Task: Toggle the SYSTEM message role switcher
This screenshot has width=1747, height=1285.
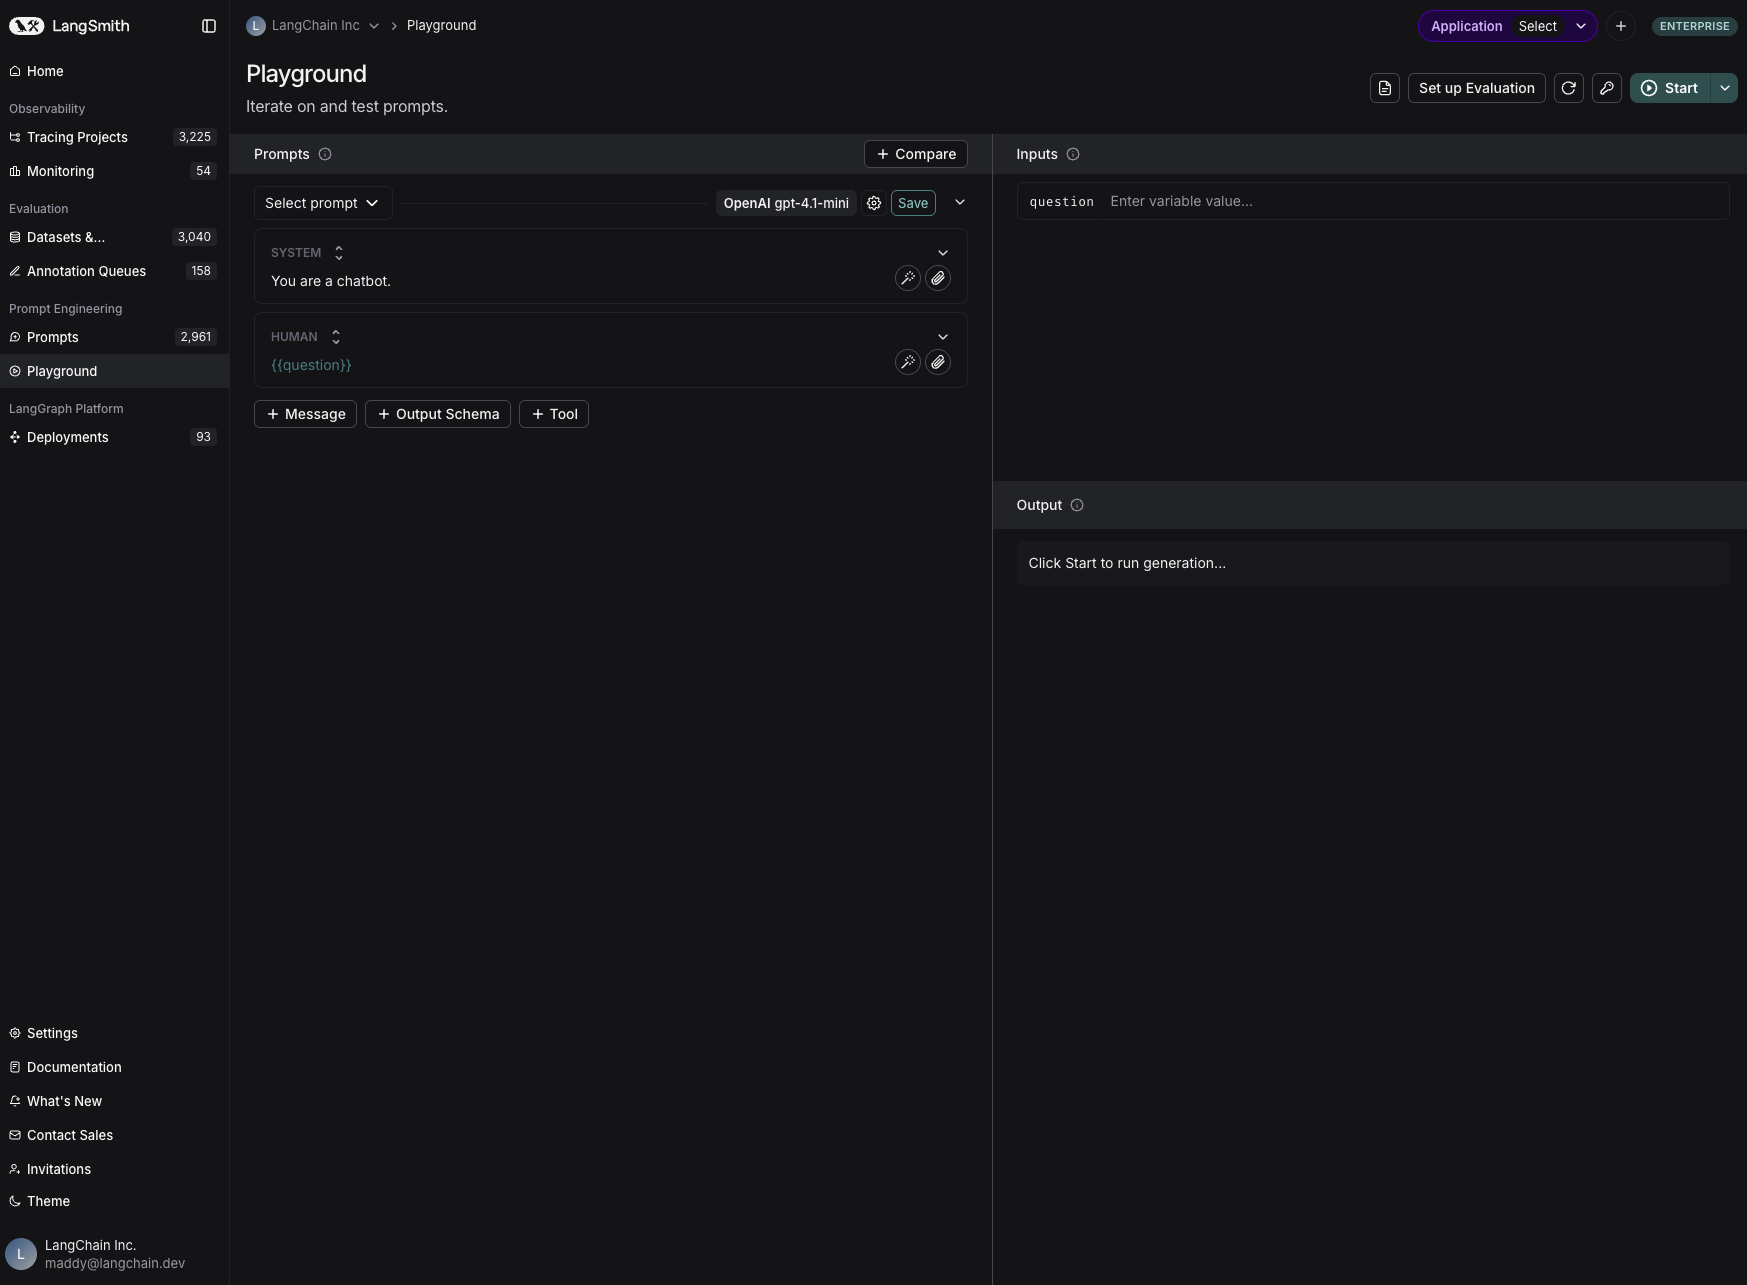Action: pyautogui.click(x=338, y=253)
